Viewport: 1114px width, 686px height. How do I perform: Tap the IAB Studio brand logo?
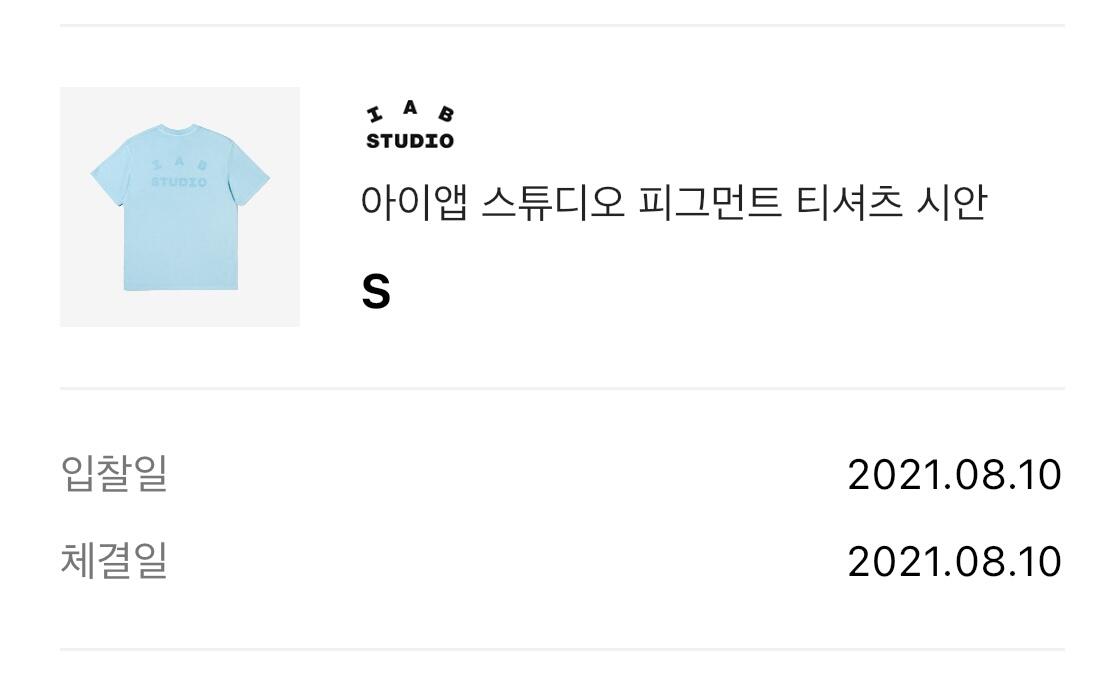(x=410, y=127)
